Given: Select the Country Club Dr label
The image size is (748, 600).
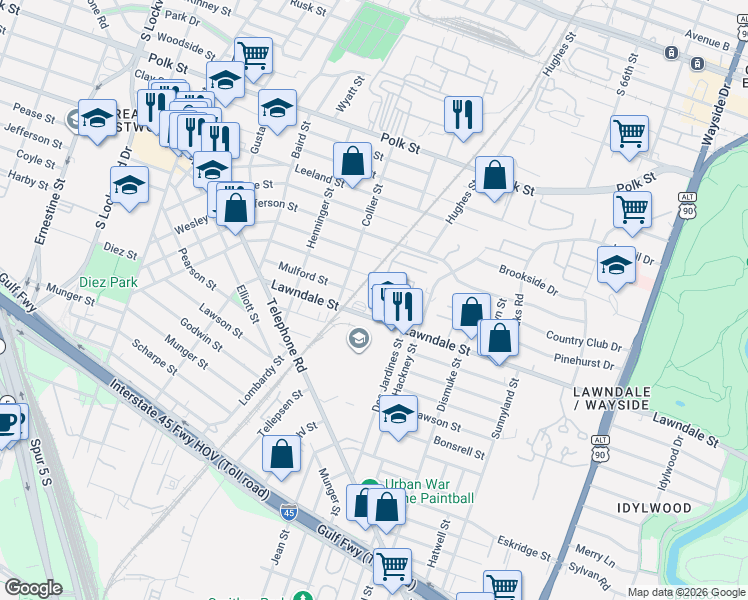Looking at the screenshot, I should click(584, 341).
